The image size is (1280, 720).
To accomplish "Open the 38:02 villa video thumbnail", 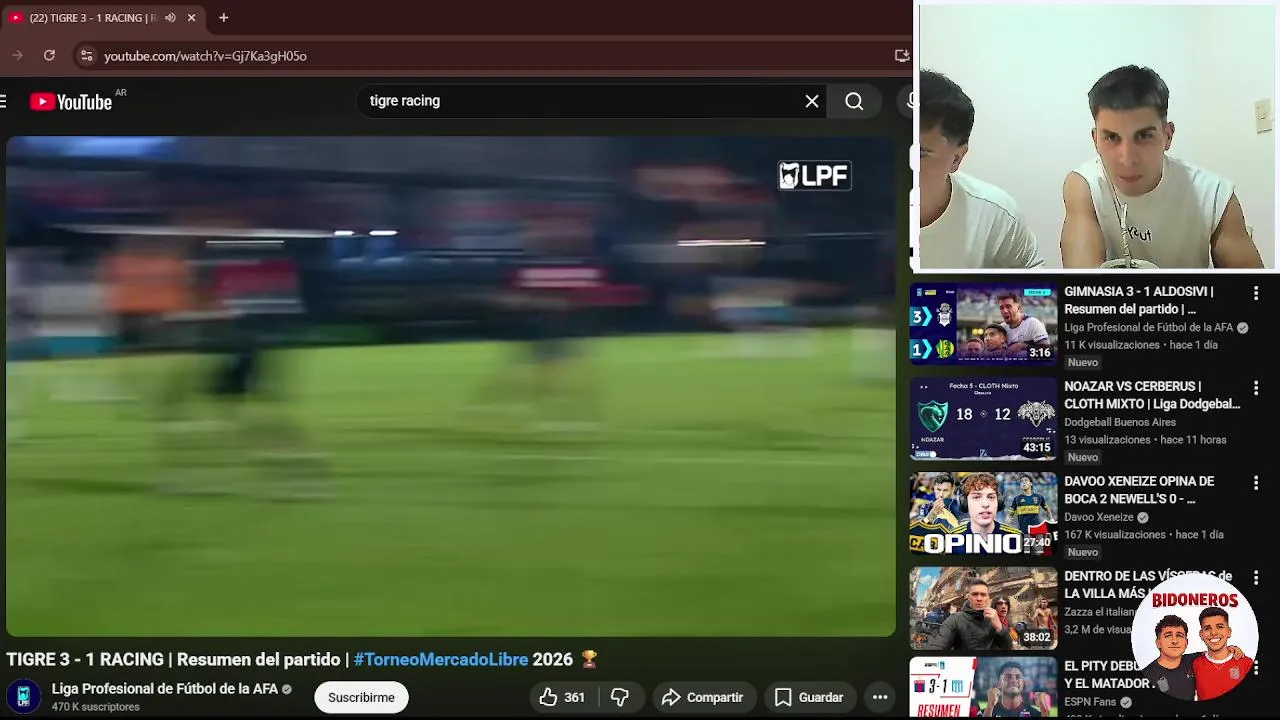I will (x=983, y=609).
